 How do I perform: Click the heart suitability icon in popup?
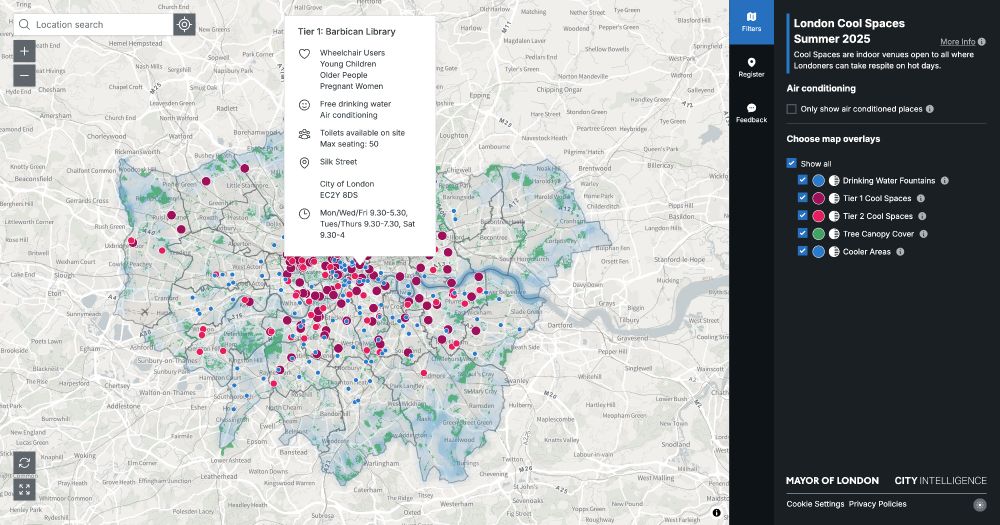tap(304, 54)
